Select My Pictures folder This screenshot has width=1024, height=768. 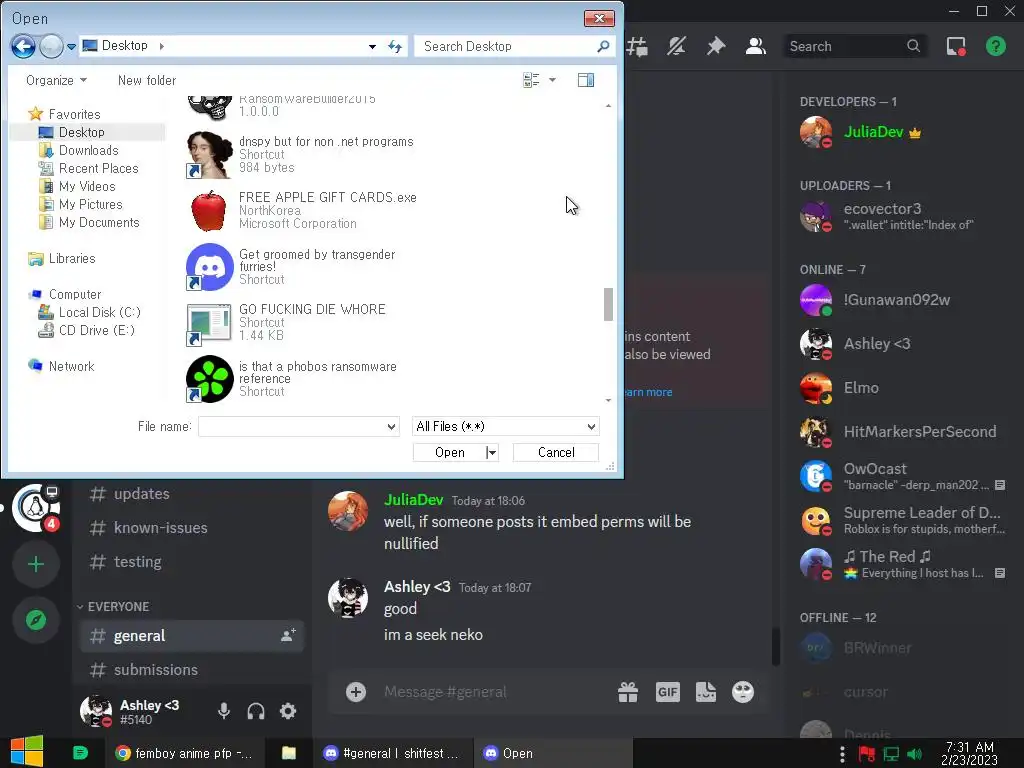tap(90, 204)
